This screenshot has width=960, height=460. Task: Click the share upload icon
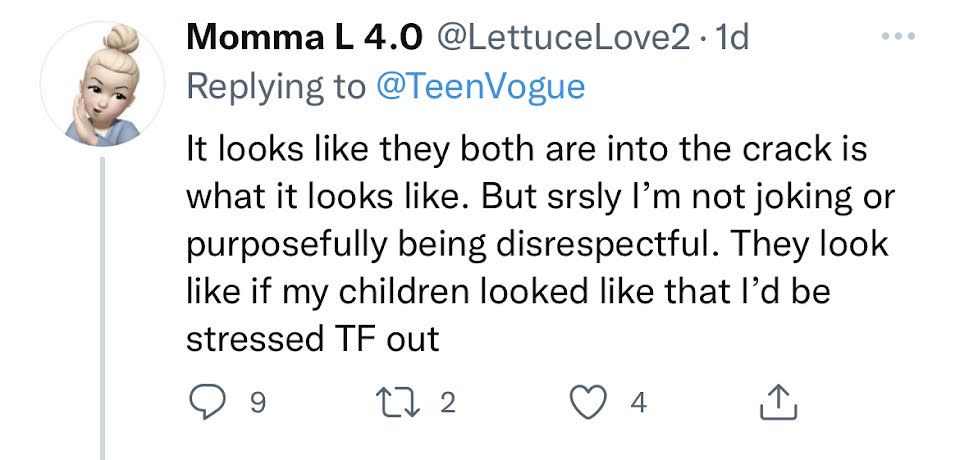point(776,402)
